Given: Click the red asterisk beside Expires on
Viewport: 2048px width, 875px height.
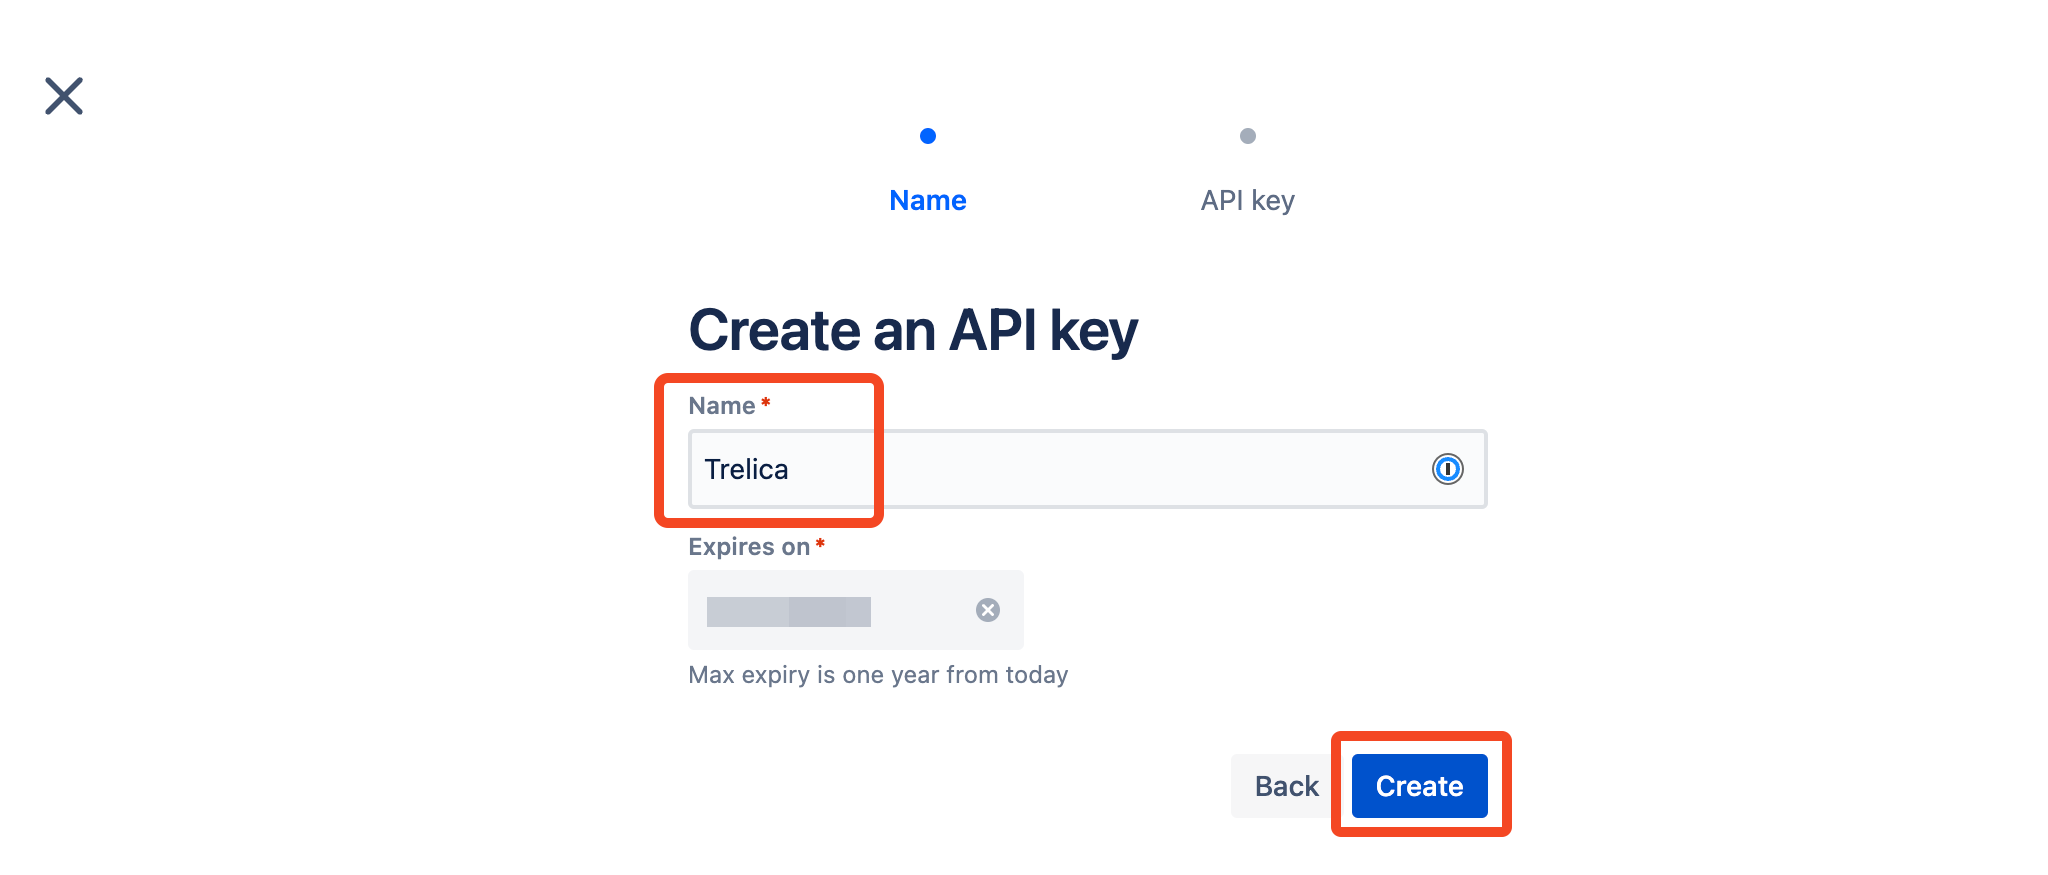Looking at the screenshot, I should click(x=820, y=543).
